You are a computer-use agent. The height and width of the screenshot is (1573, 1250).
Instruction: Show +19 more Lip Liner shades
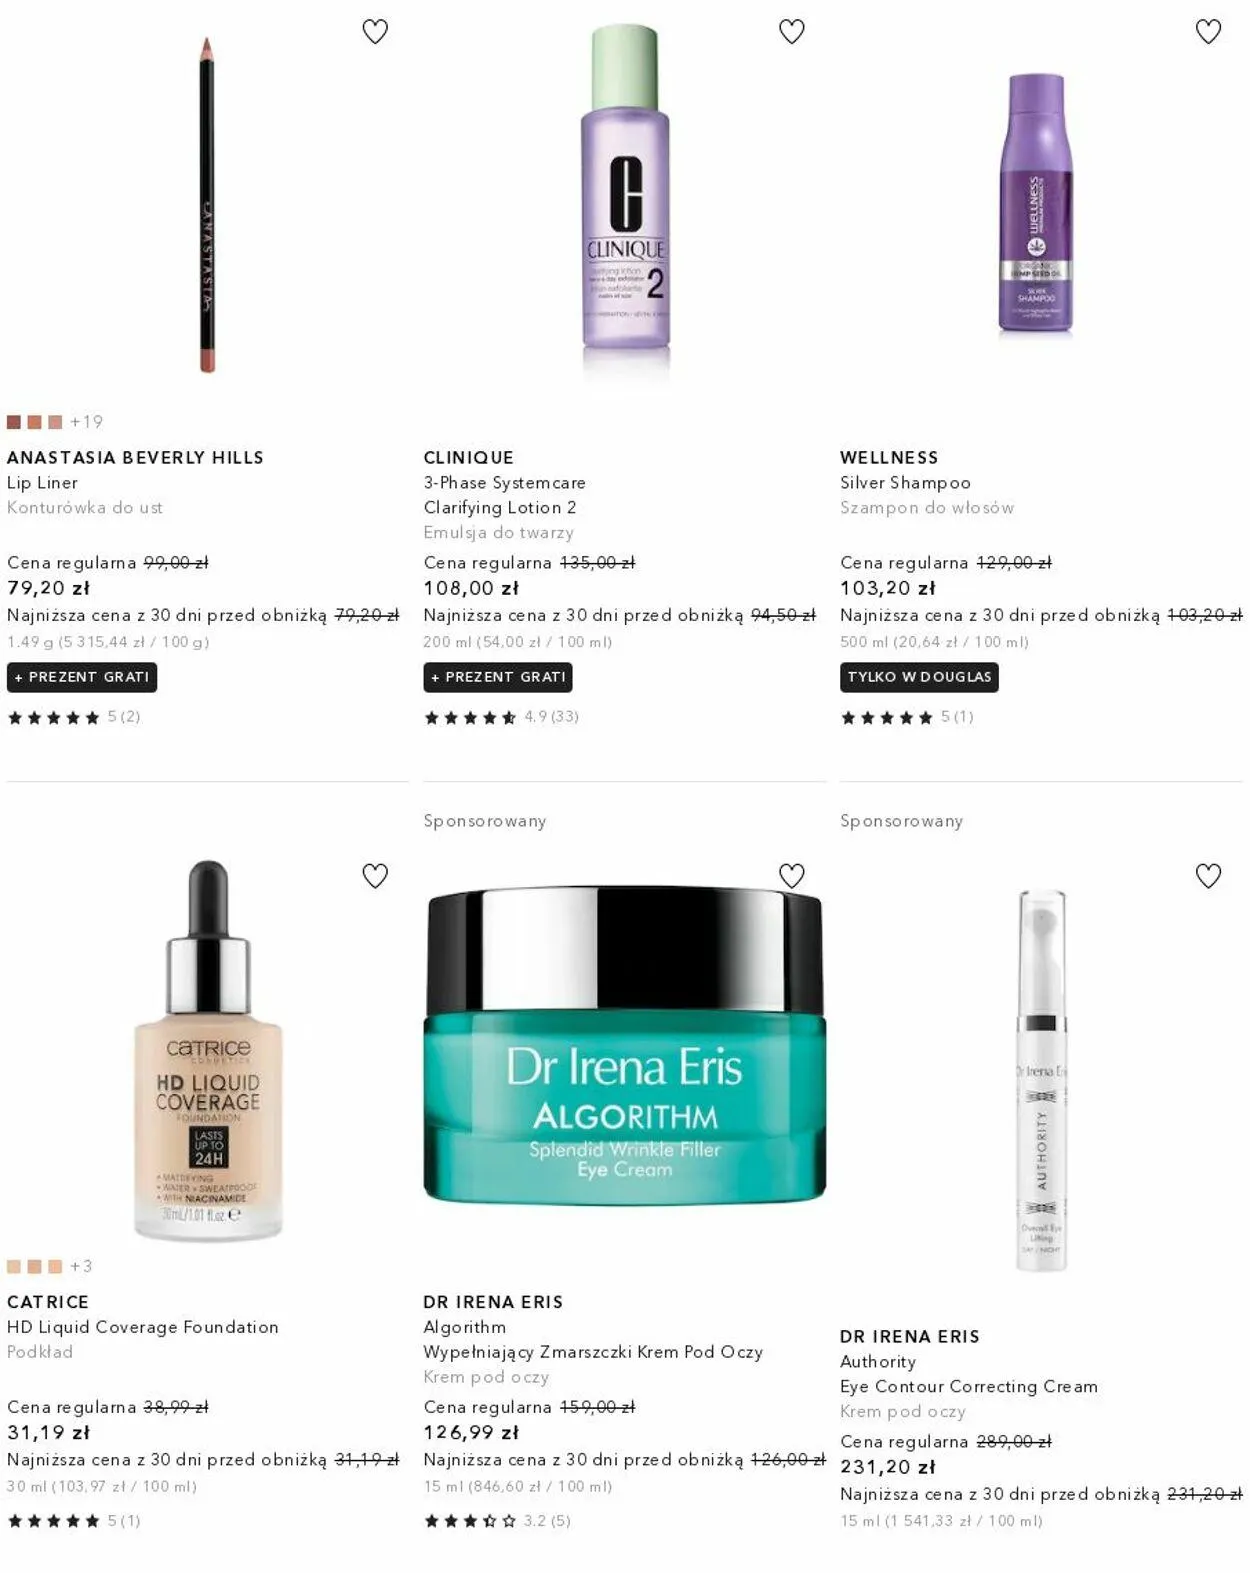[86, 422]
